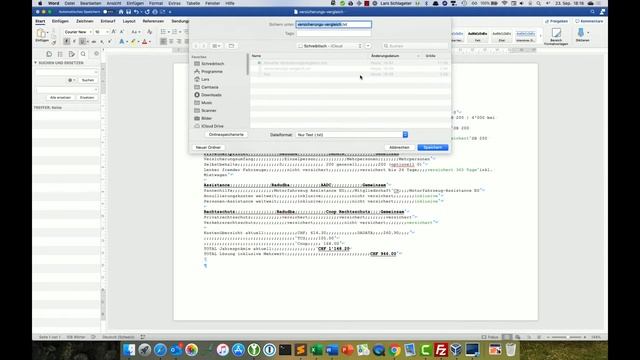Toggle underline formatting in ribbon
The width and height of the screenshot is (640, 360).
click(82, 42)
